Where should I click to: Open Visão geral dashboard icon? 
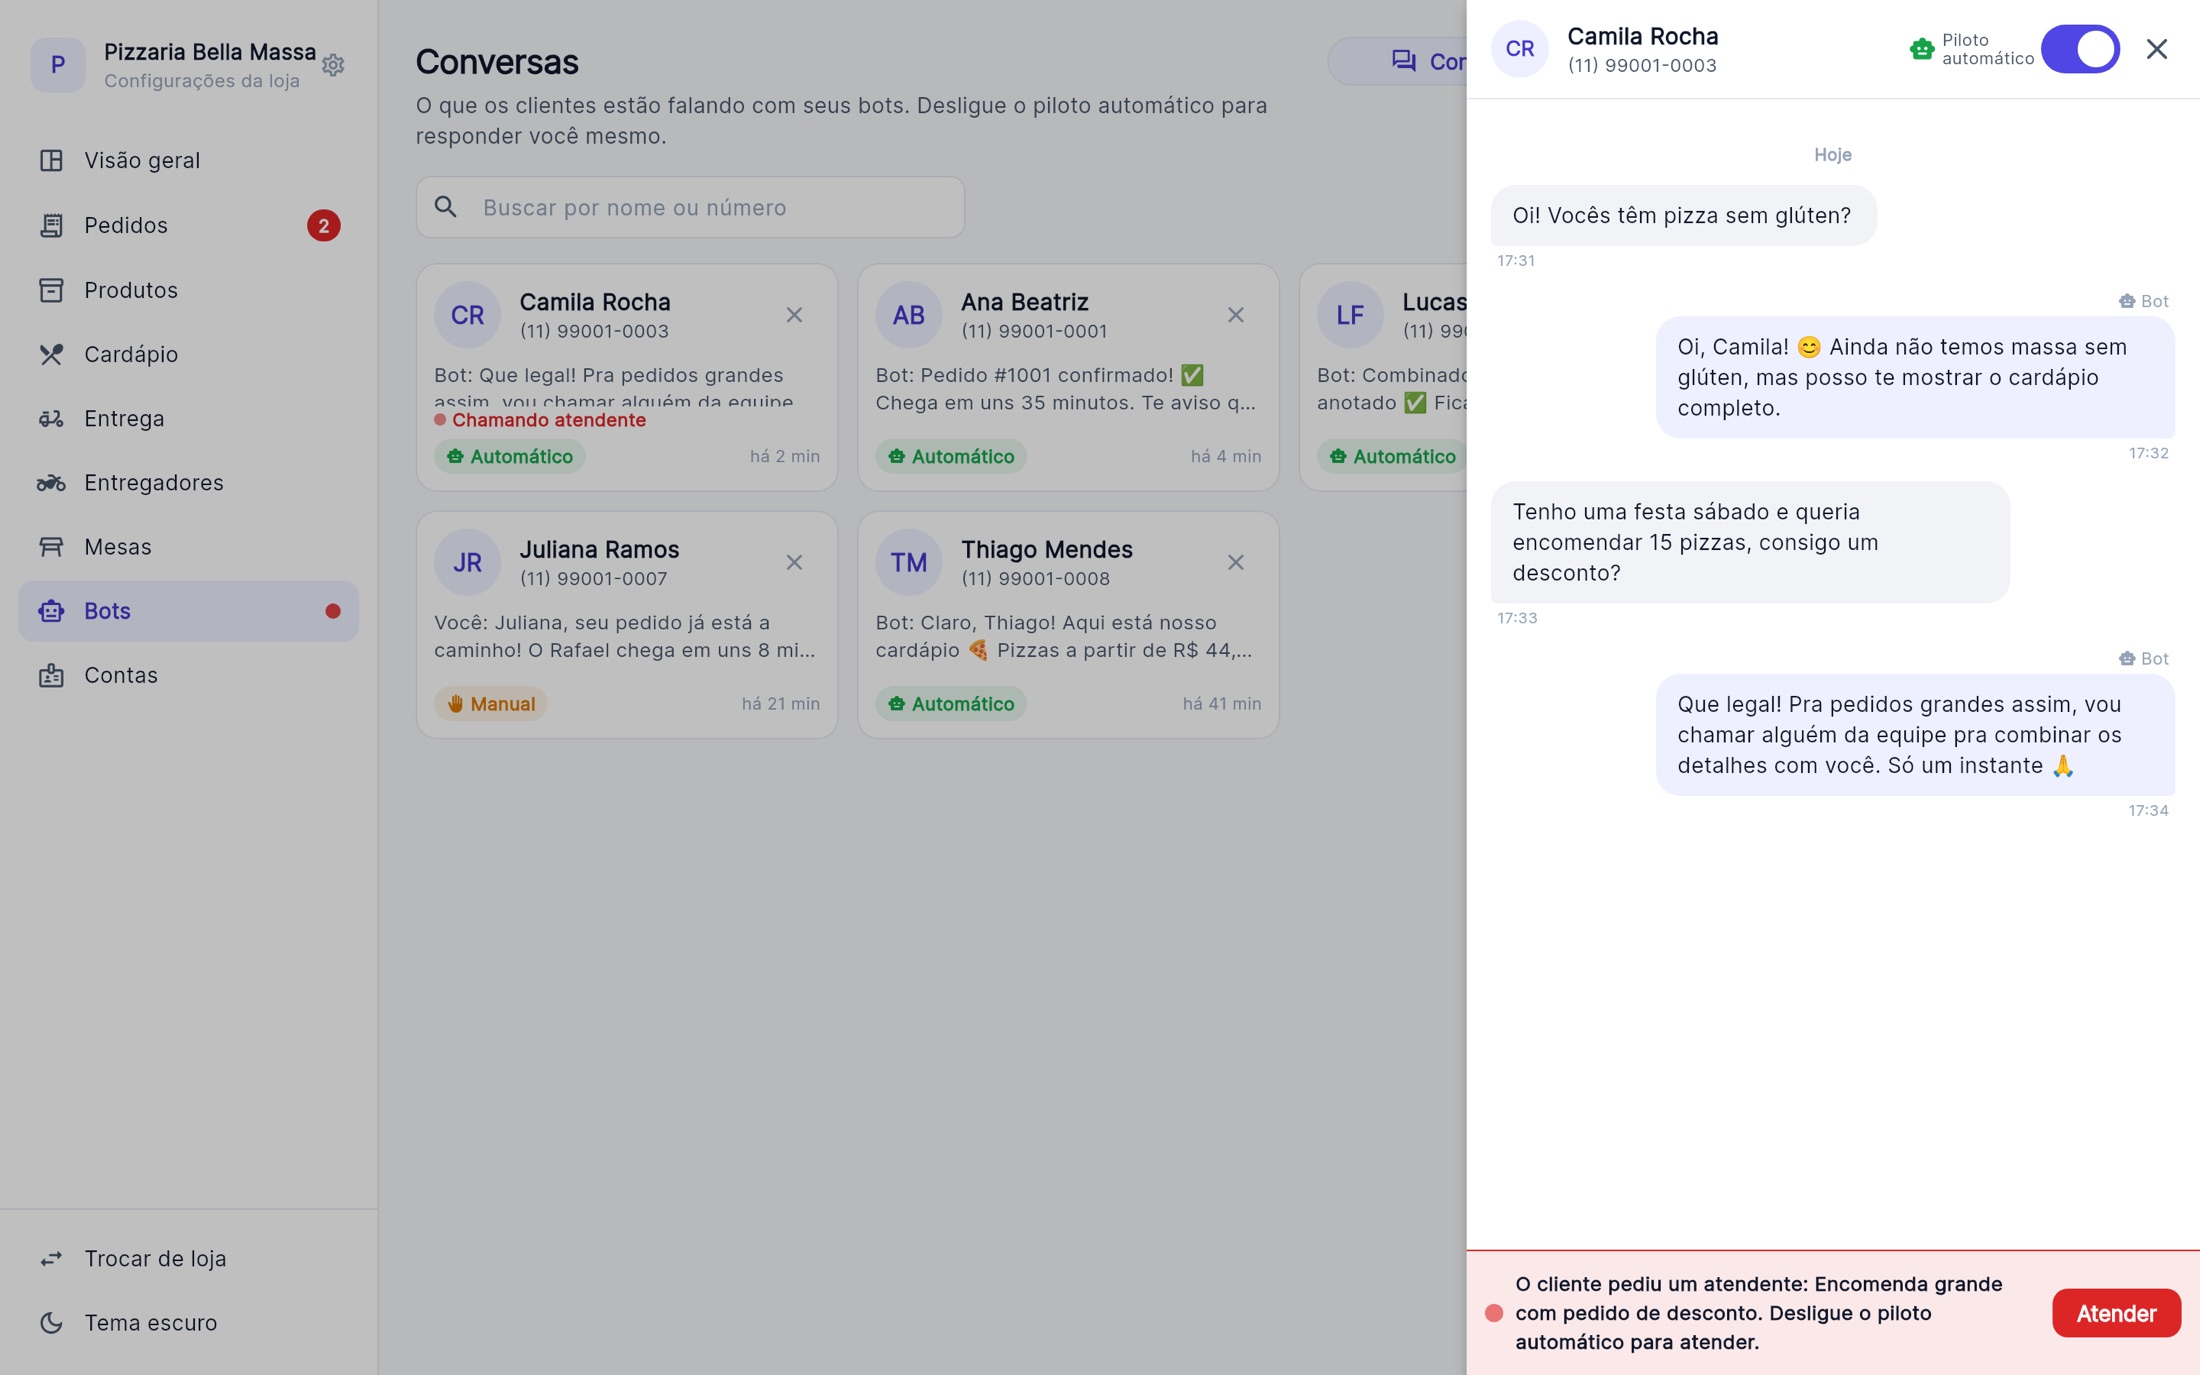coord(51,160)
